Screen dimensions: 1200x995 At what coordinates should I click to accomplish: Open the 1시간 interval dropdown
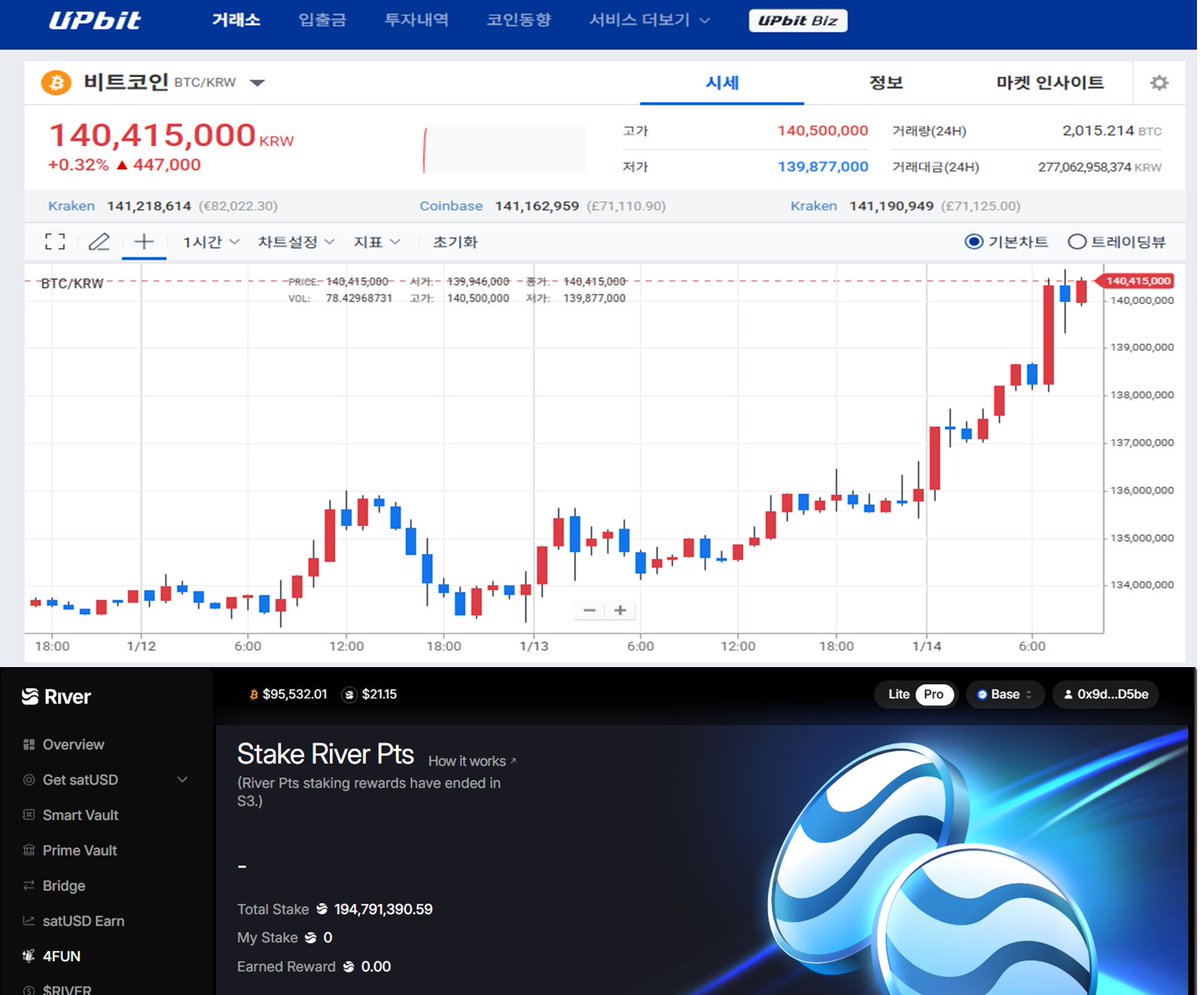tap(211, 242)
